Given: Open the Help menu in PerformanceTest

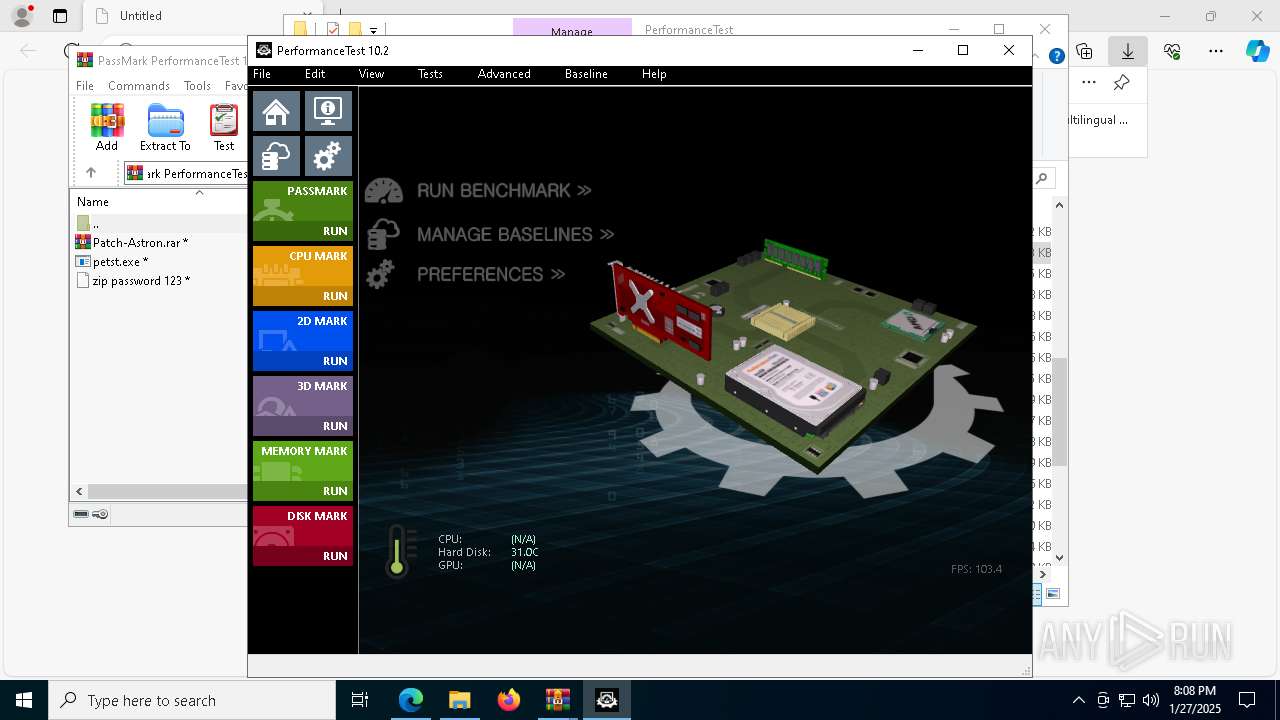Looking at the screenshot, I should point(654,74).
